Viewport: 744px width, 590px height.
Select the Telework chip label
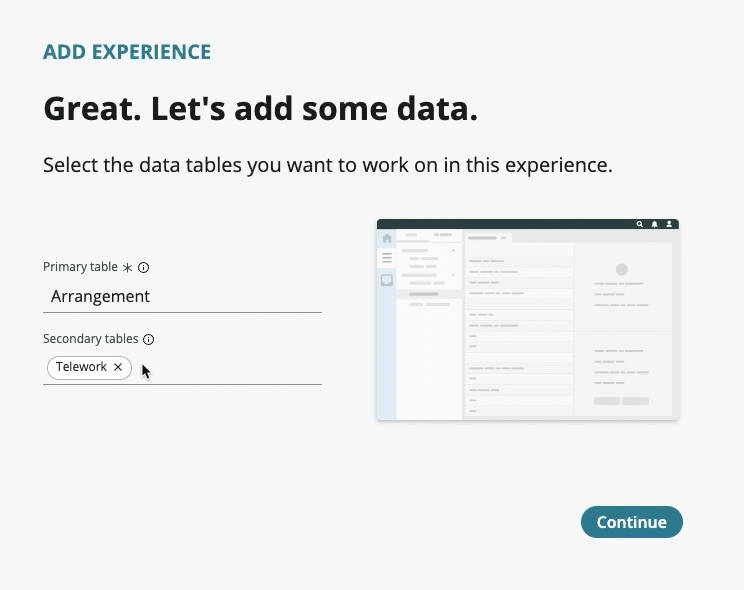click(81, 368)
